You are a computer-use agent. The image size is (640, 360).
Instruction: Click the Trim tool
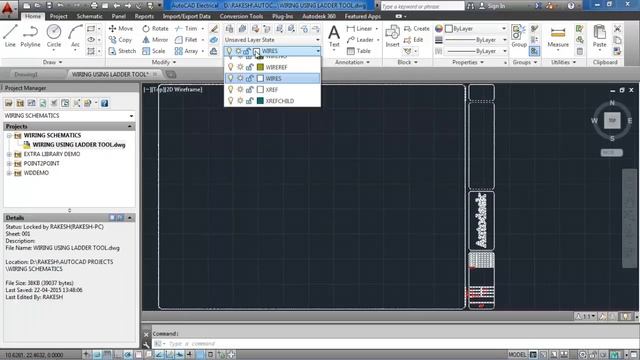pos(186,29)
